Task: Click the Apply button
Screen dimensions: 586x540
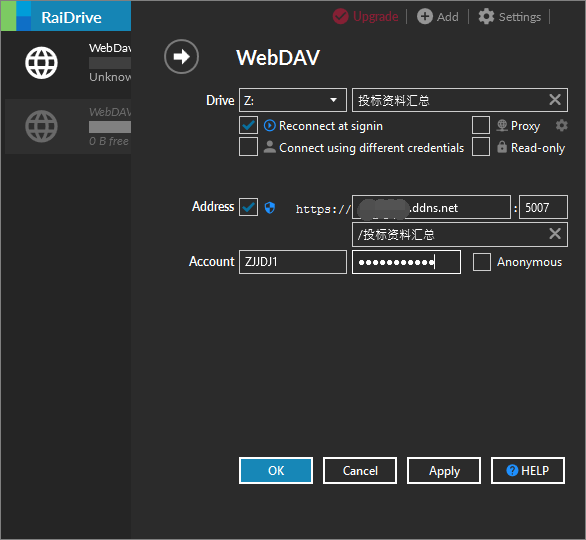Action: pos(444,470)
